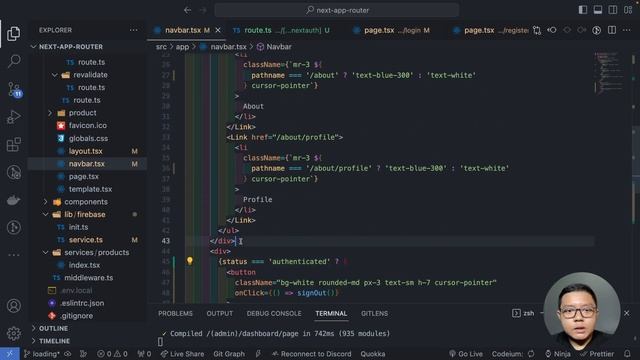The image size is (640, 360).
Task: Close the terminal panel with the X
Action: tap(627, 313)
